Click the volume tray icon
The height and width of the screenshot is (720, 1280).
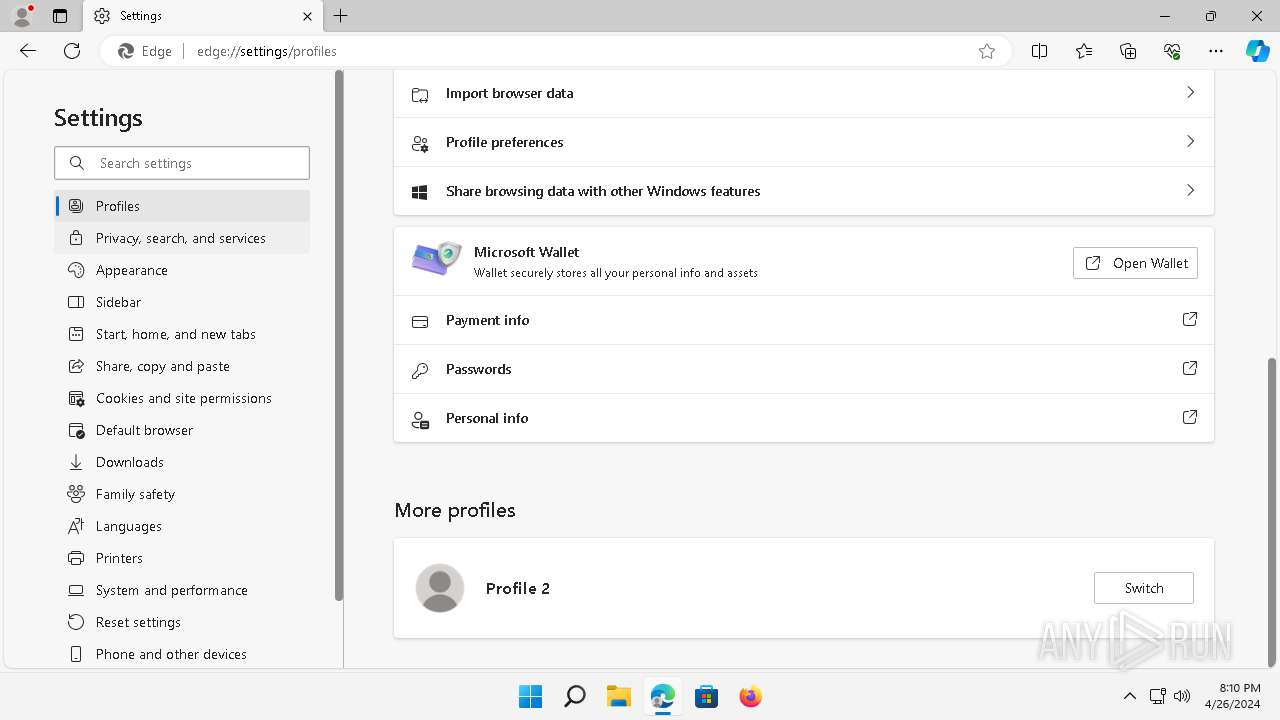(1182, 696)
